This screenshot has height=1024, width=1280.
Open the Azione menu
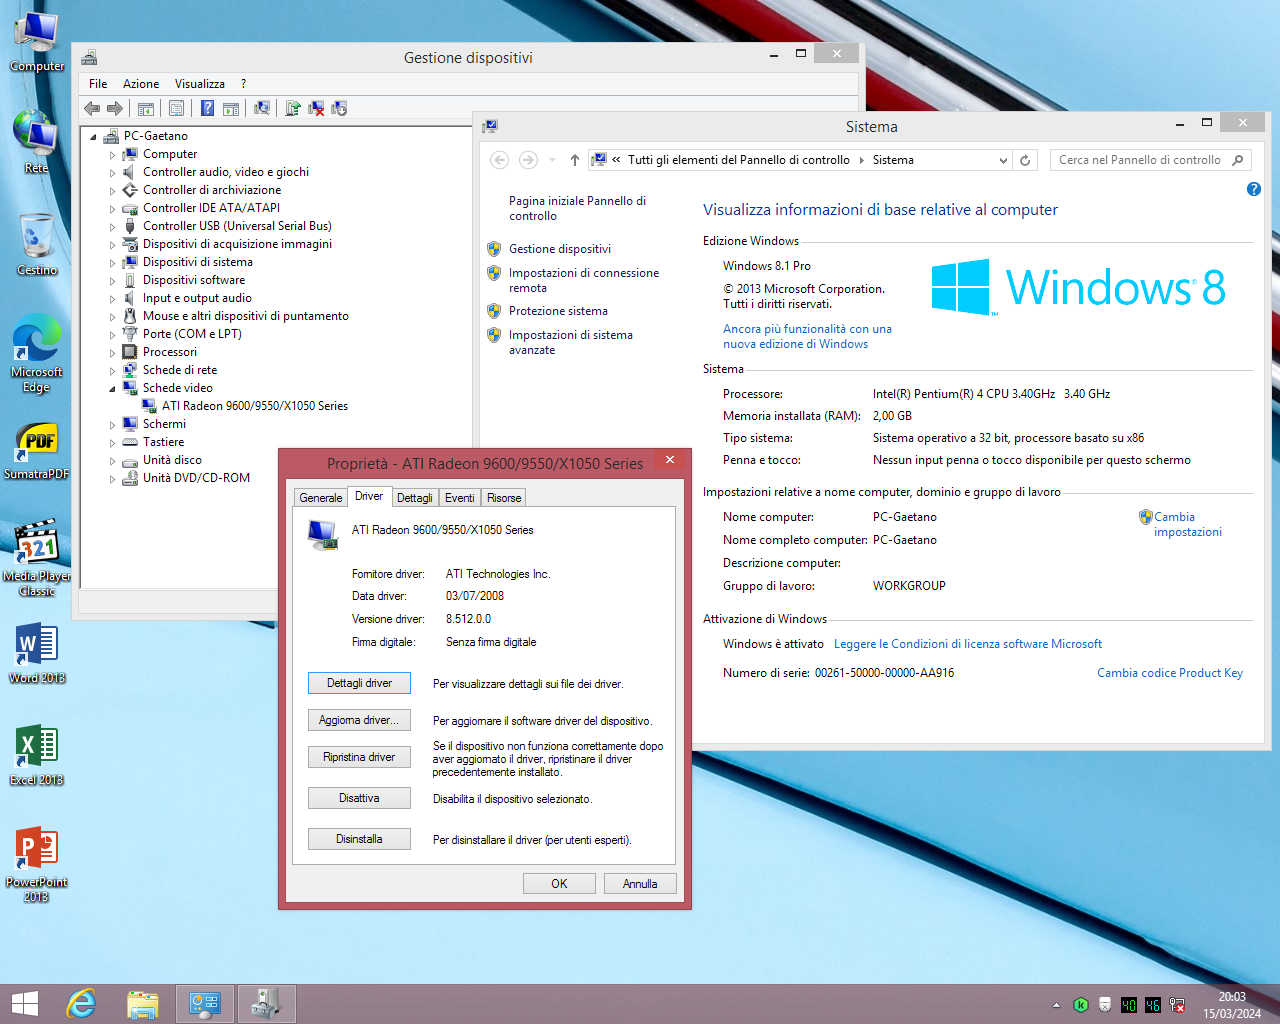(x=141, y=84)
